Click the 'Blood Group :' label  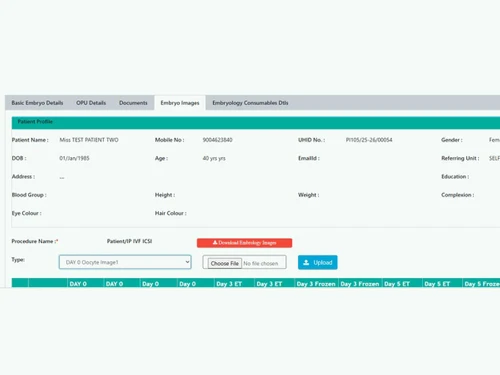[x=29, y=195]
